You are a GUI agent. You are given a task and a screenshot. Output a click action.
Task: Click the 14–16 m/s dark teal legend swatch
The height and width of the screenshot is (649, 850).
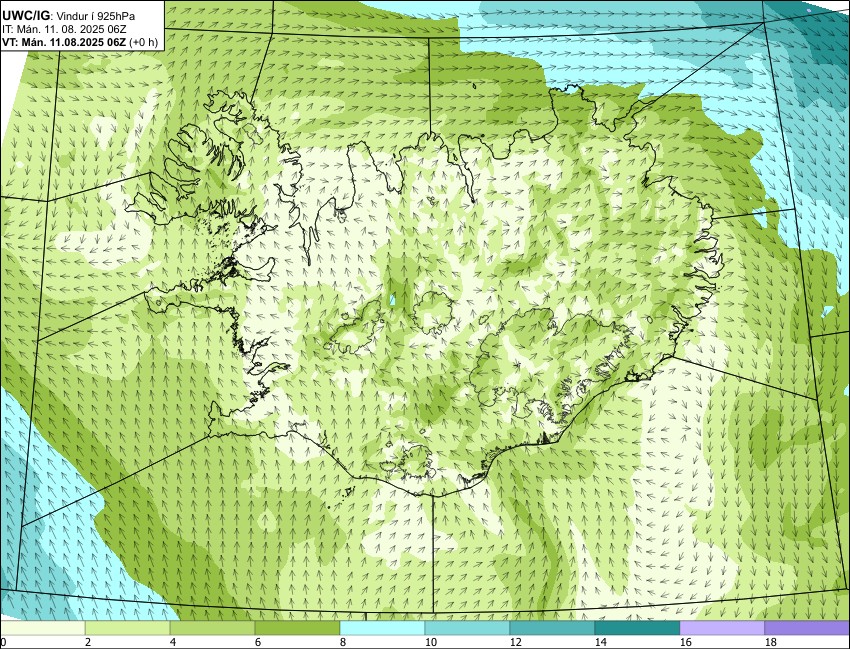pos(637,628)
